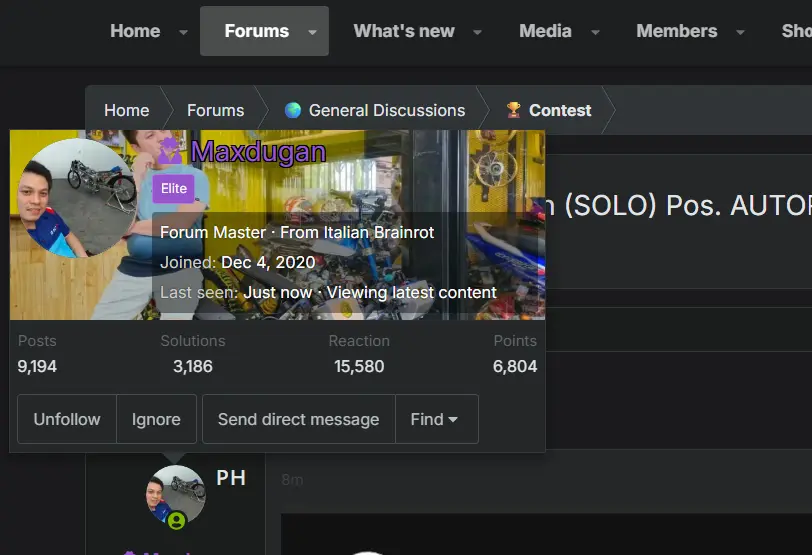Click the green online status icon
The width and height of the screenshot is (812, 555).
[x=177, y=520]
